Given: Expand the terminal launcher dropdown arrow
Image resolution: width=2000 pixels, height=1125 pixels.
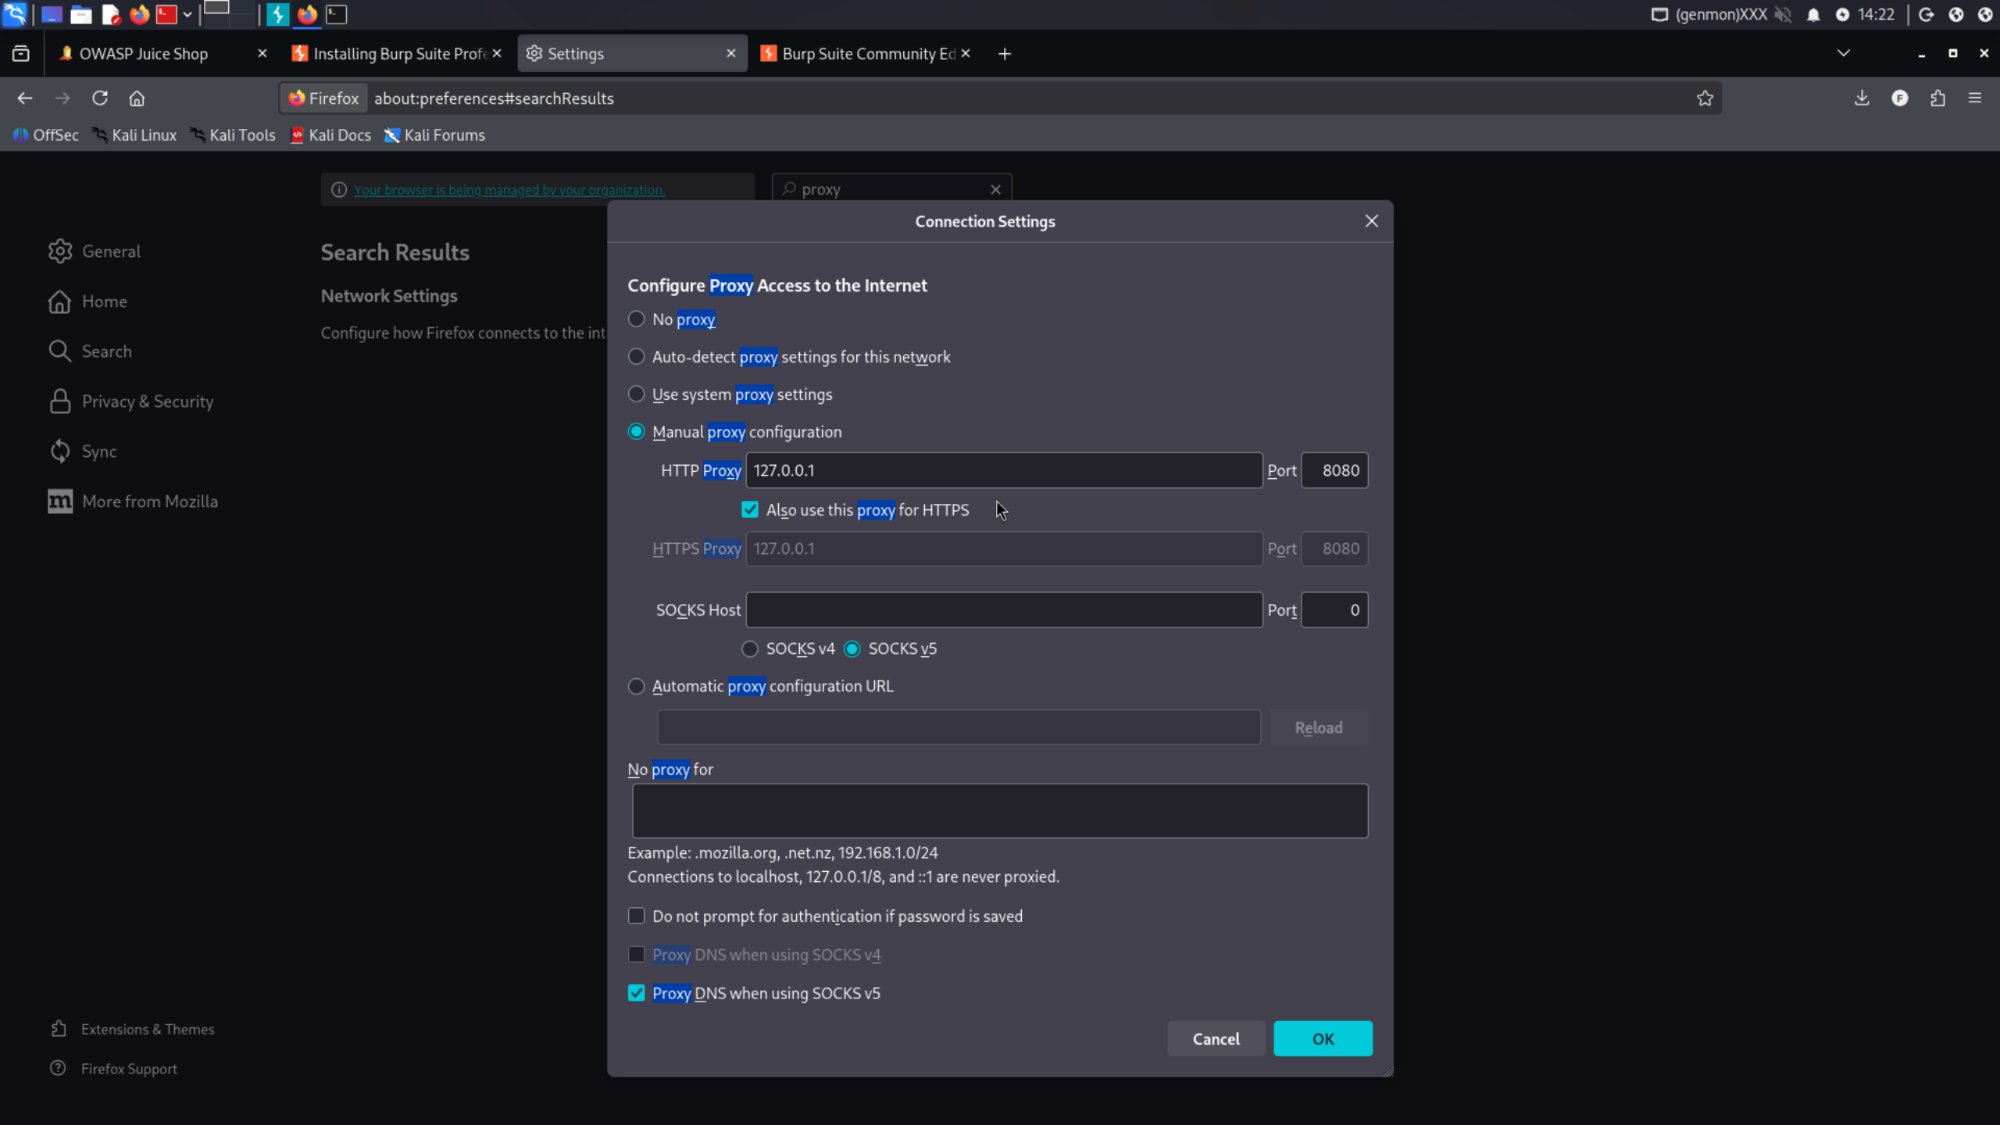Looking at the screenshot, I should 187,14.
